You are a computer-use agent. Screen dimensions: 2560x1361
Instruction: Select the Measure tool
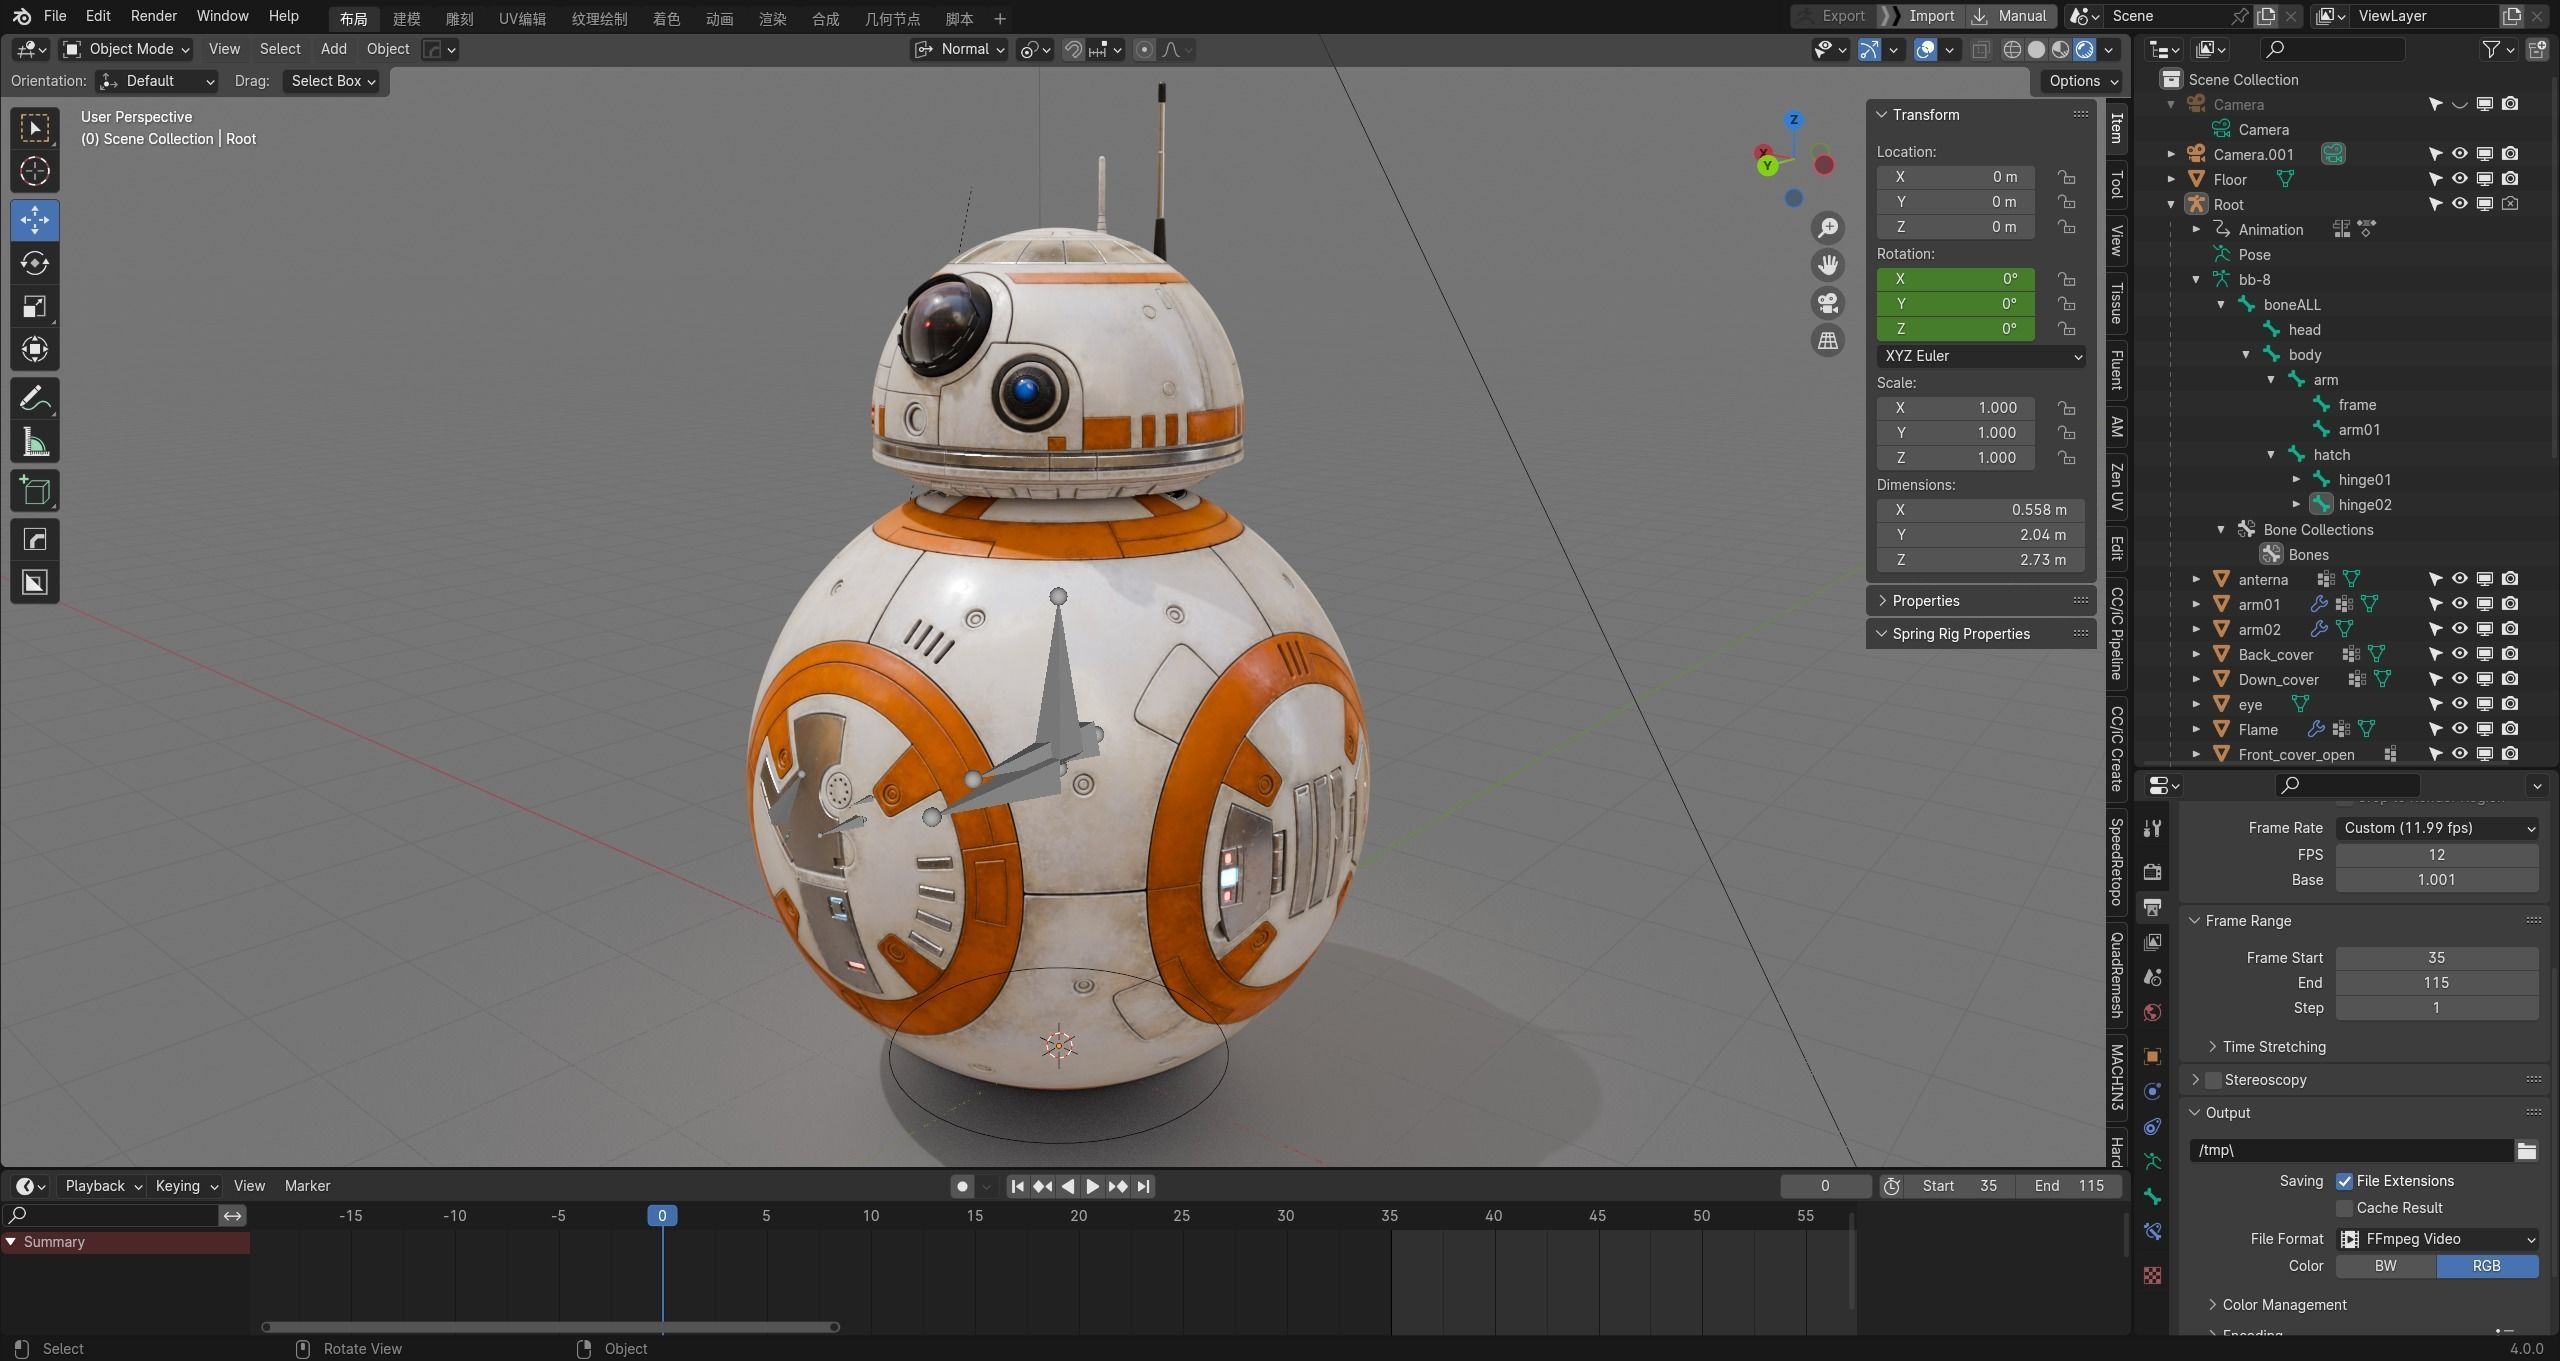tap(35, 442)
